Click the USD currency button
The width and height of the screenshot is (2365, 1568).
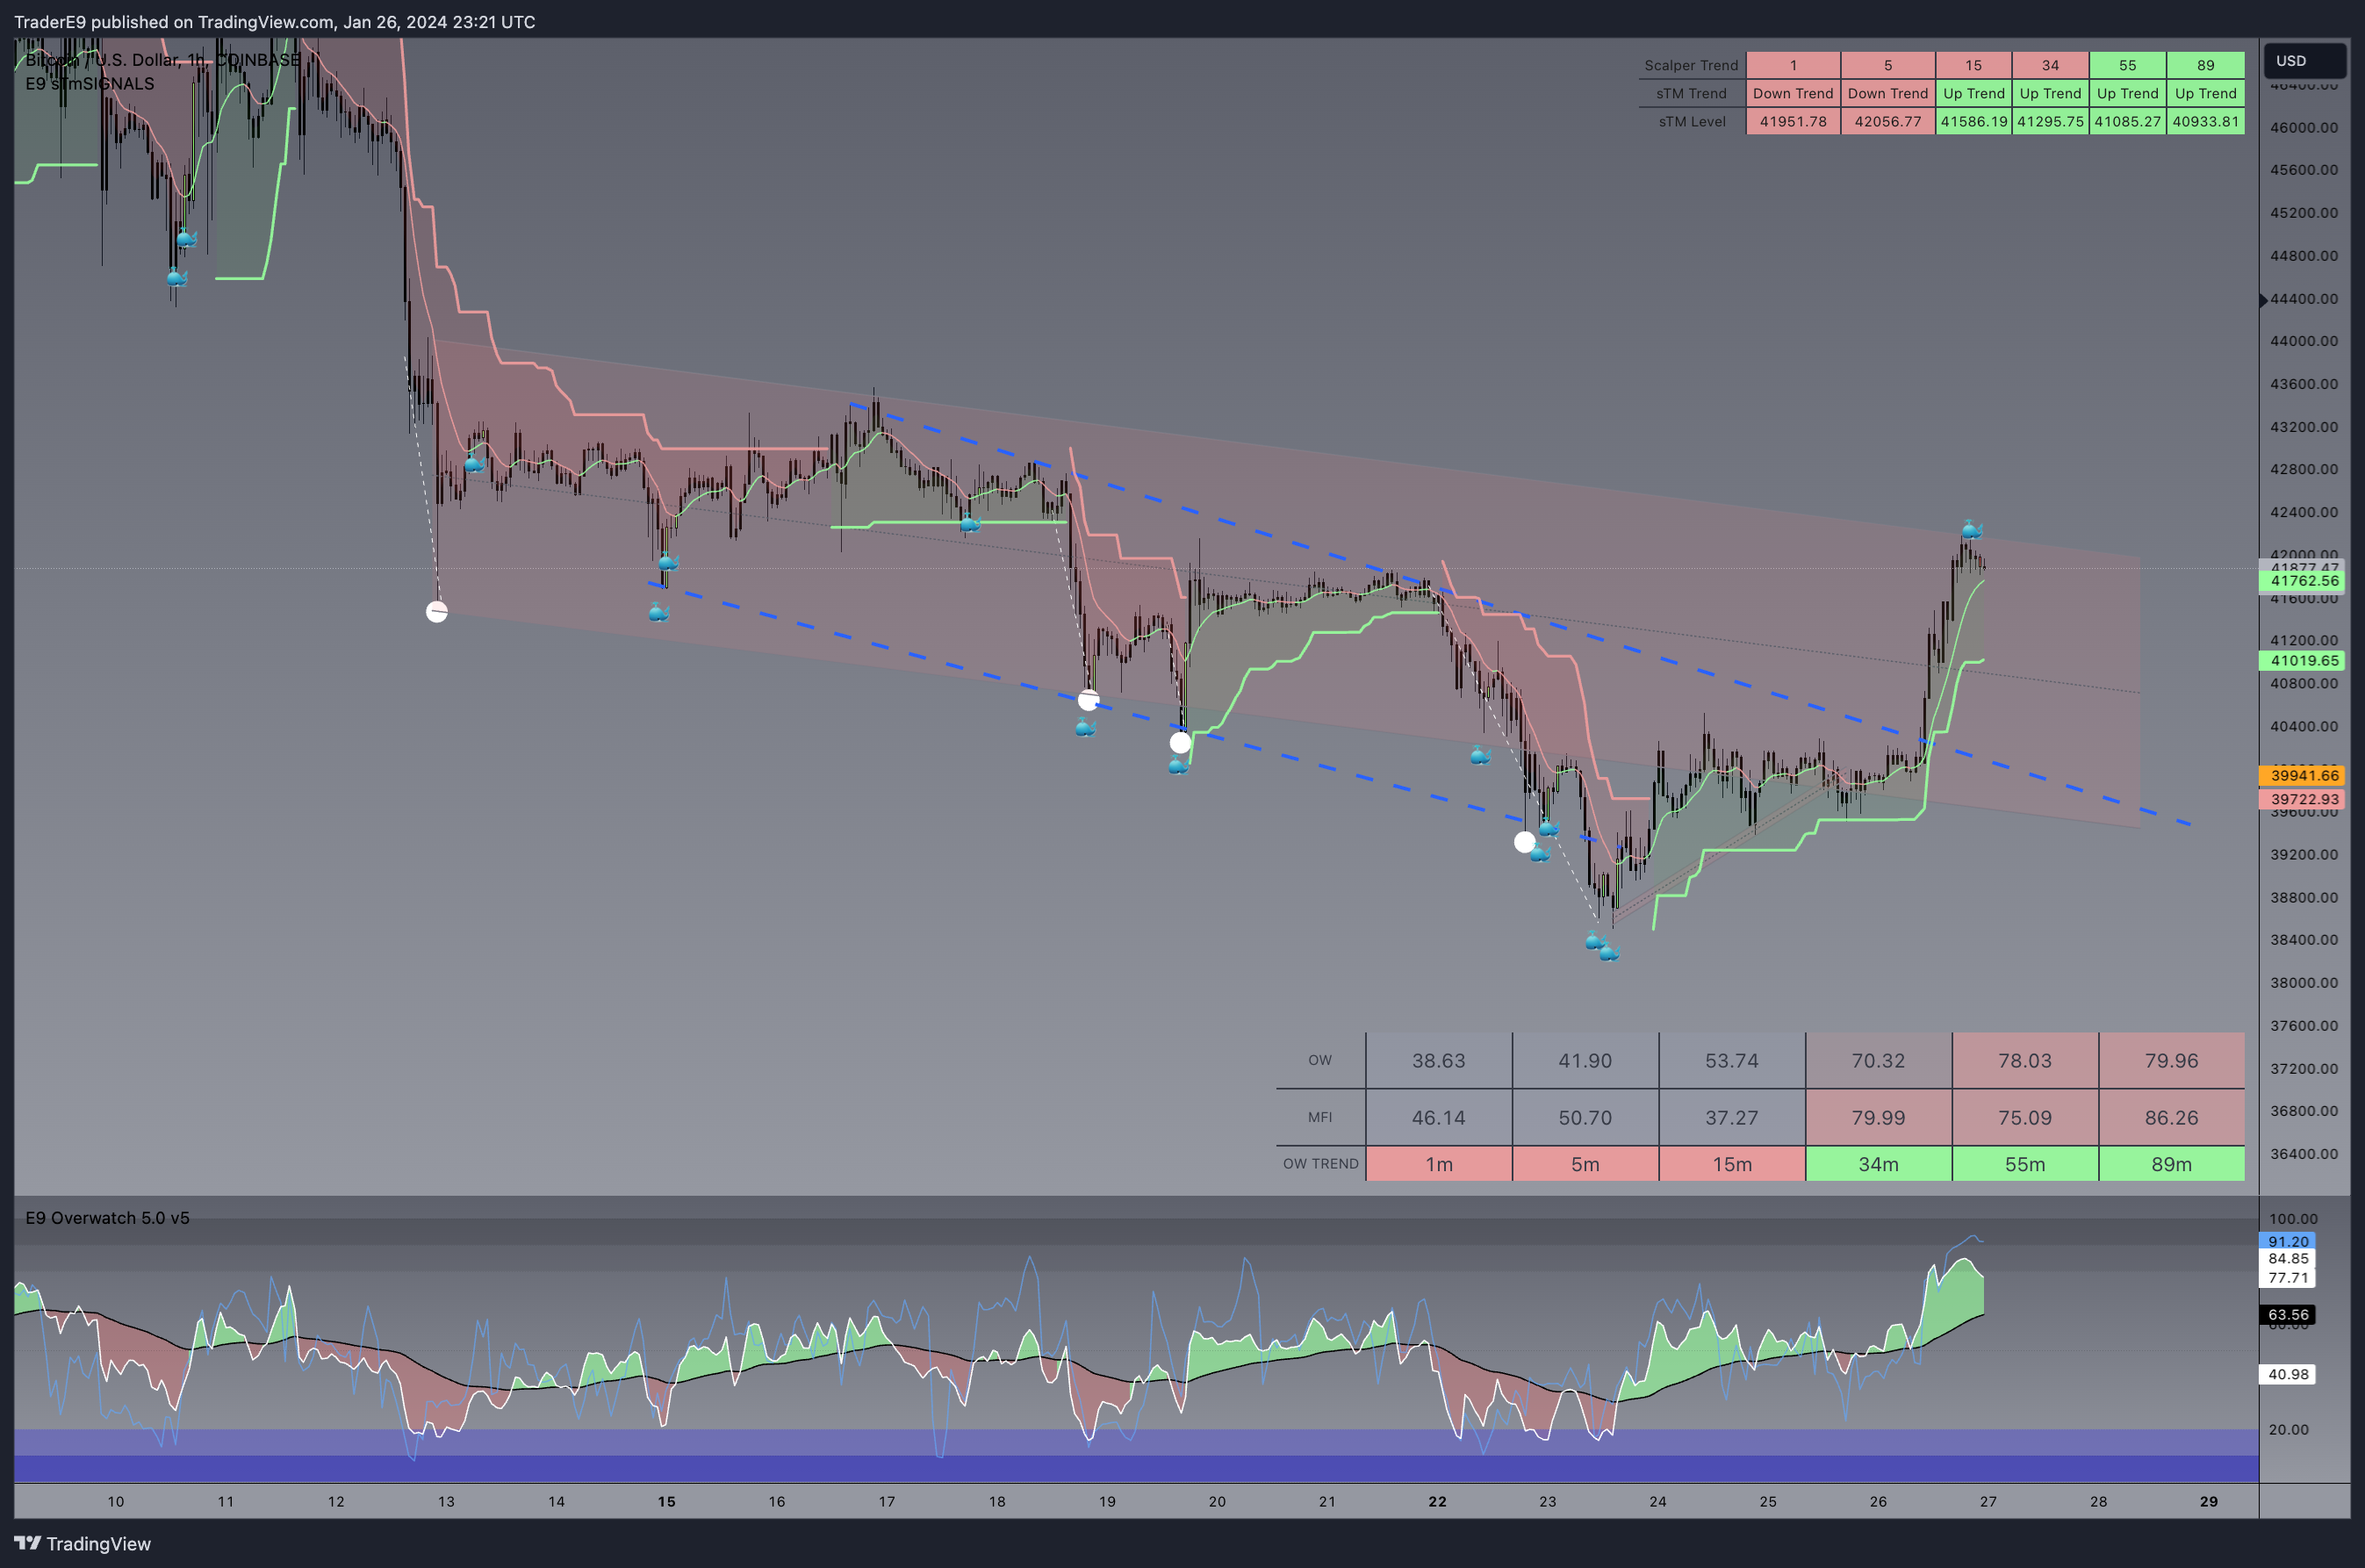pos(2304,61)
